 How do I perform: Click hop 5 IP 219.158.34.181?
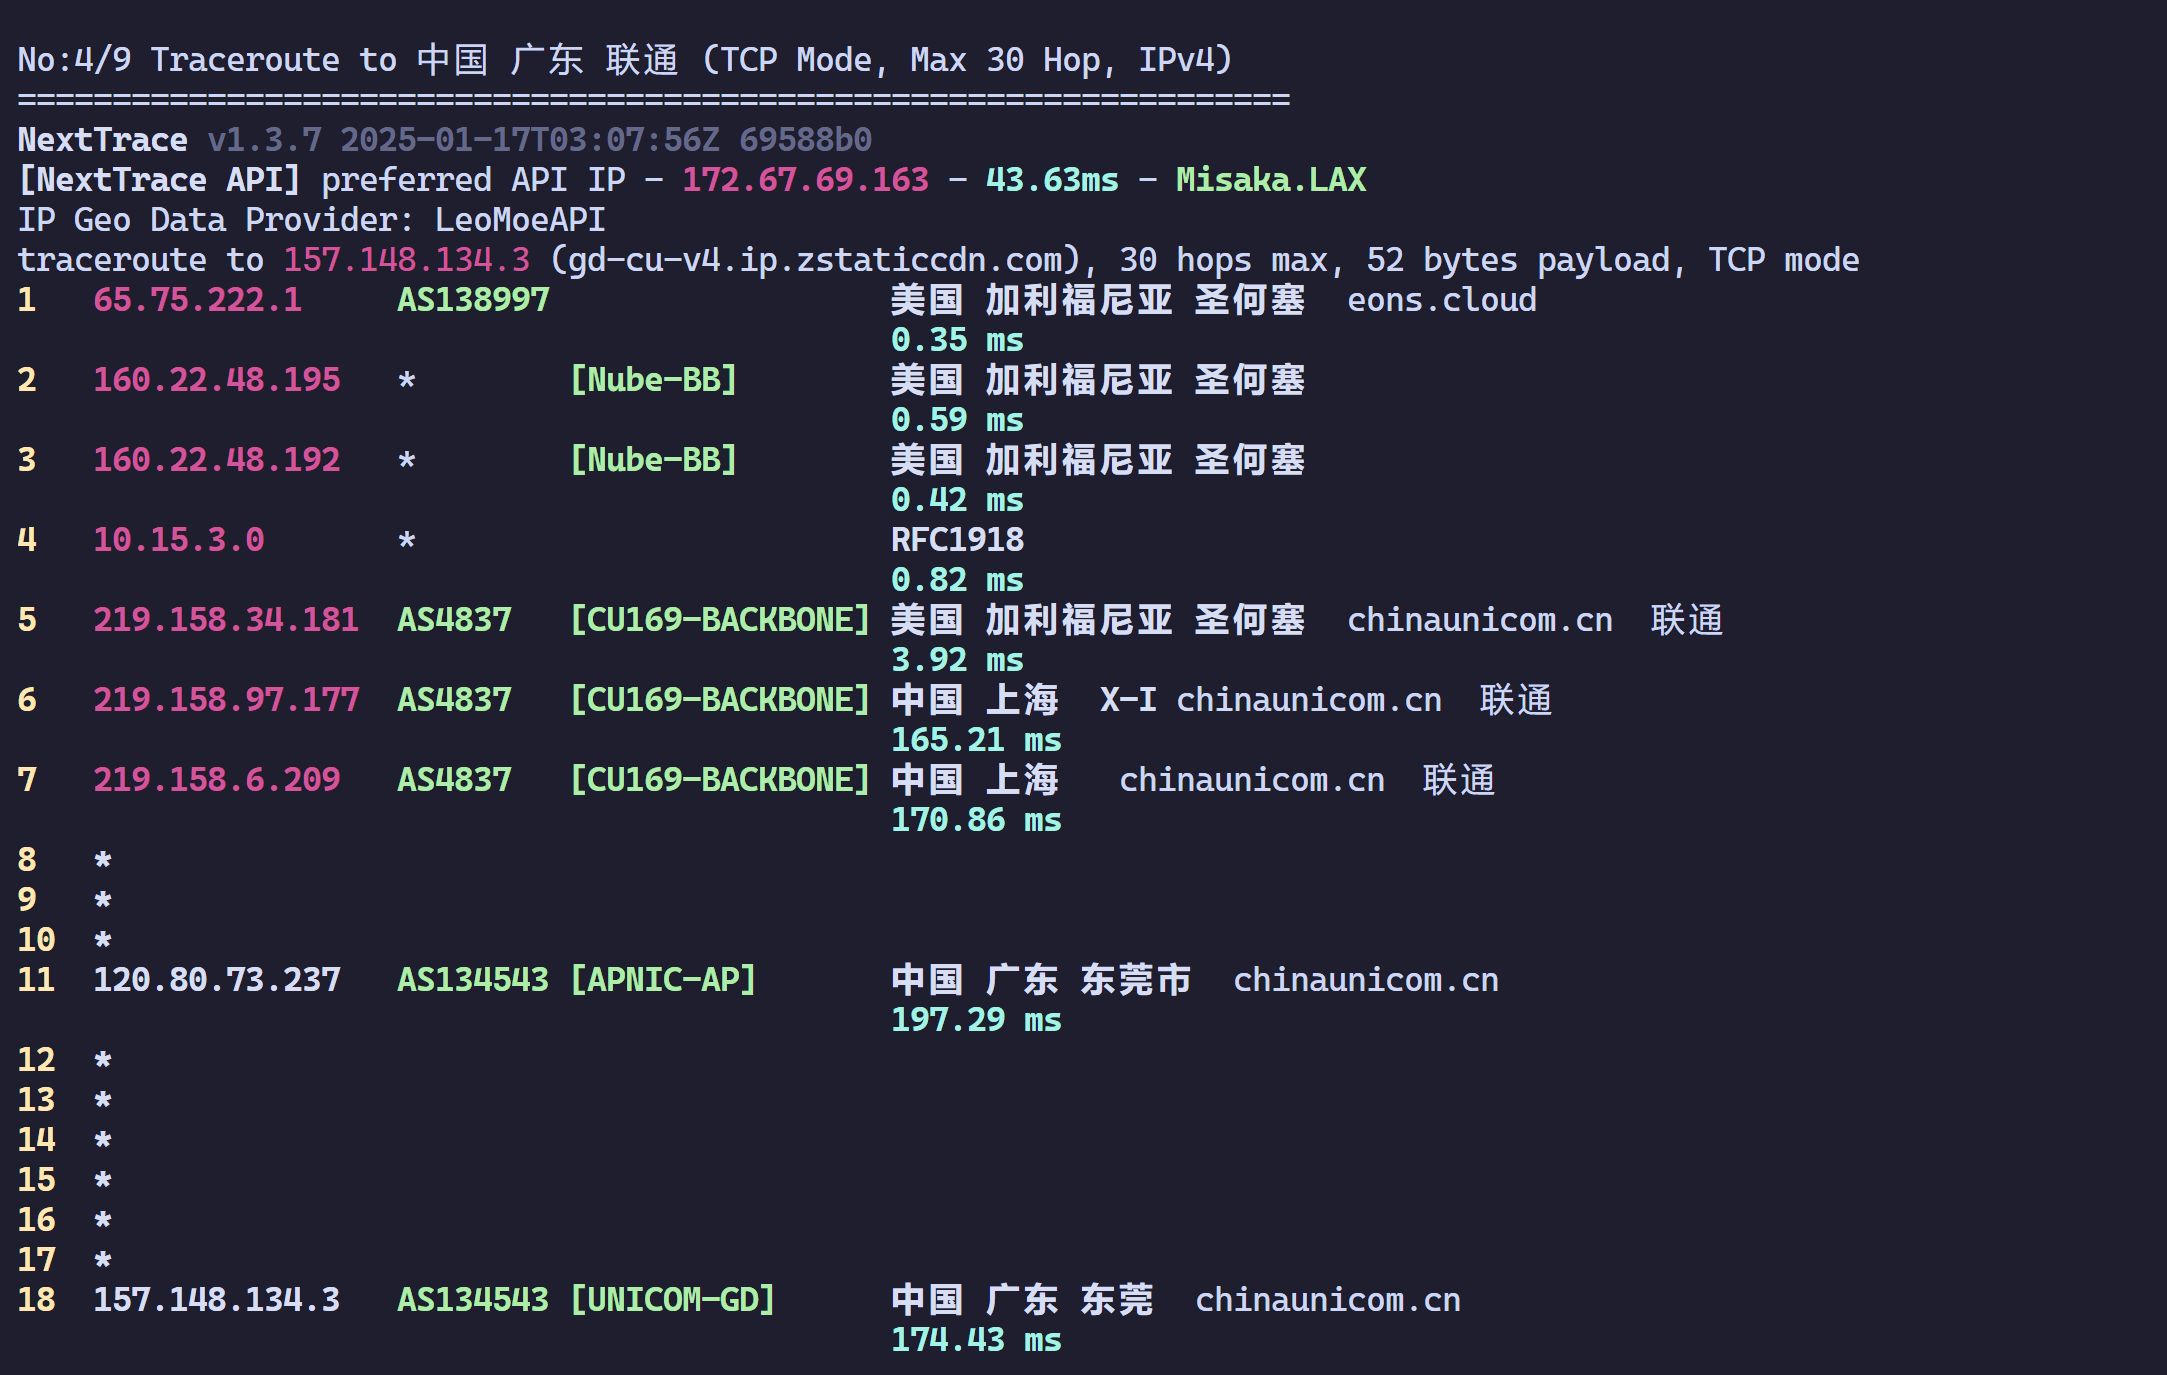tap(226, 620)
